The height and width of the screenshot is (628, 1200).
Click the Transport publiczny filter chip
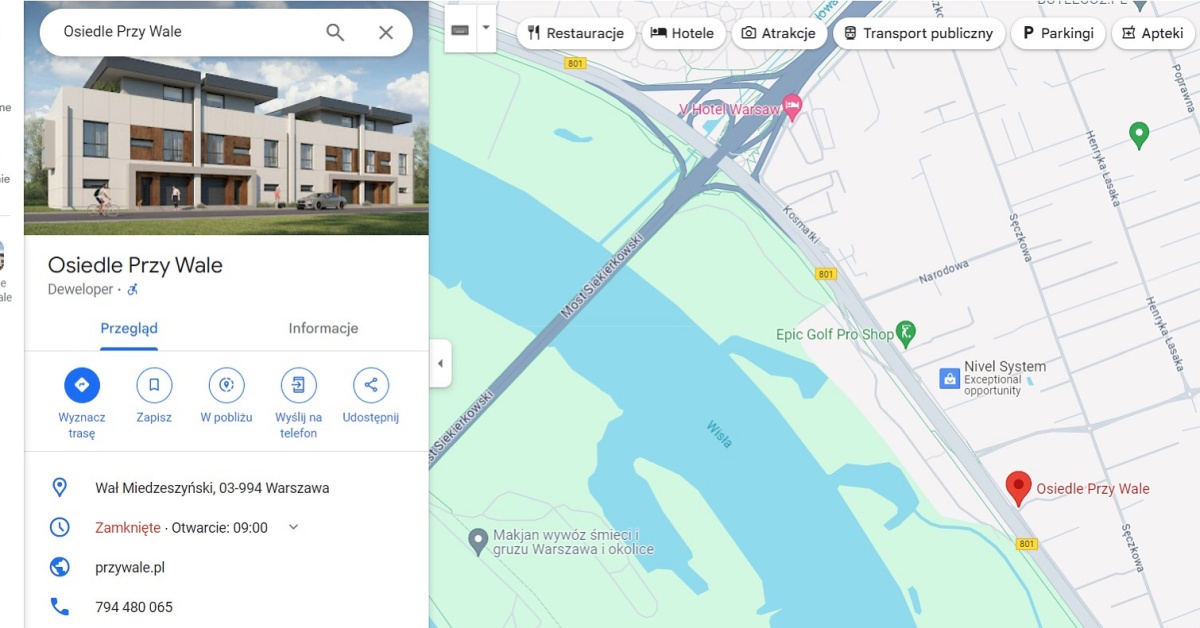[x=918, y=33]
